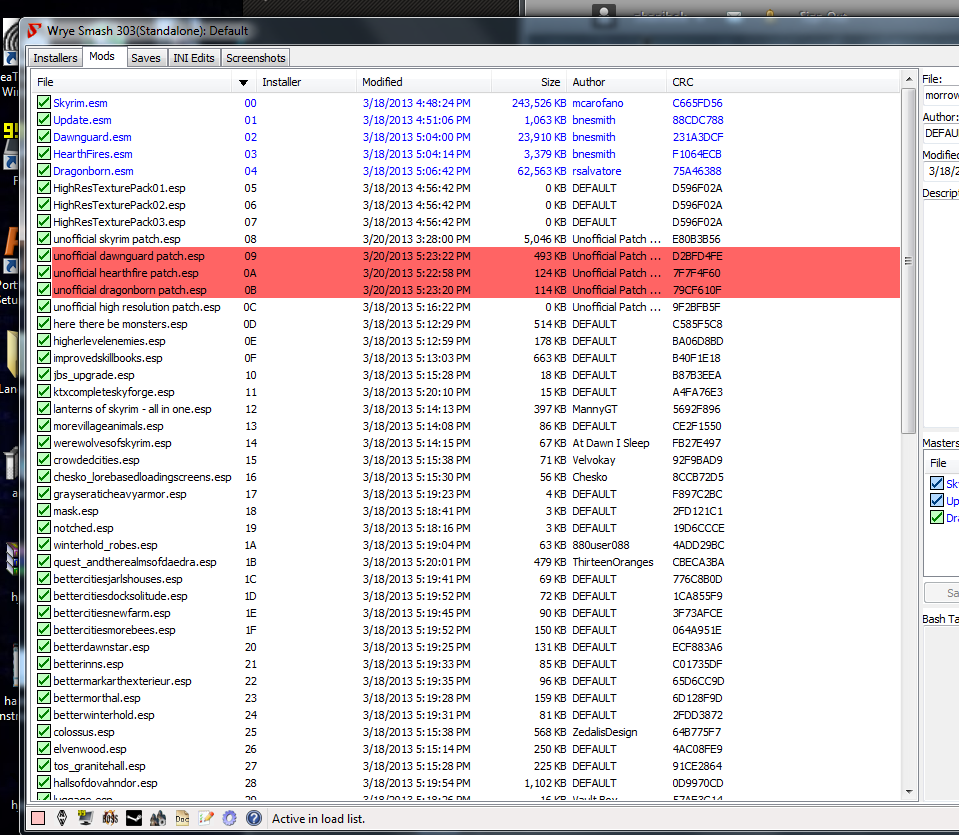Click the 'Active in load list.' status text
The width and height of the screenshot is (959, 835).
[318, 818]
